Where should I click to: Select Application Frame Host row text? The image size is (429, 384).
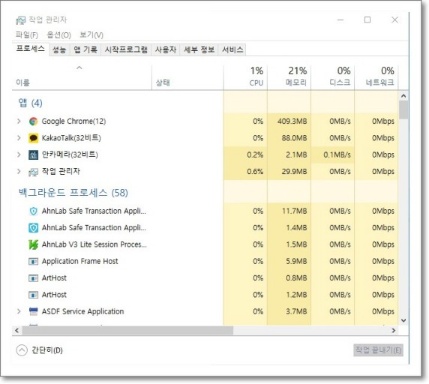click(x=80, y=261)
